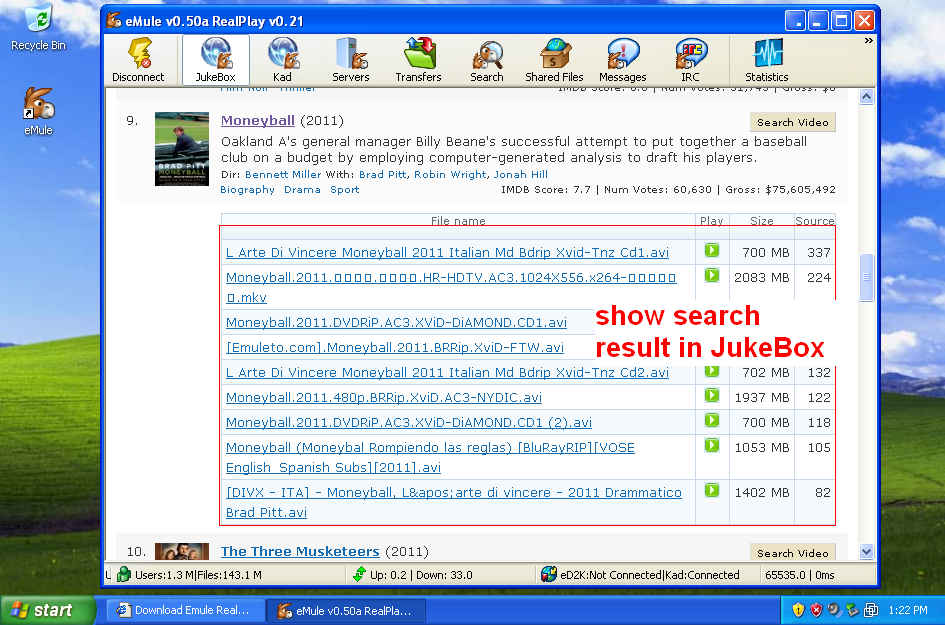Screen dimensions: 945x625
Task: Open actor Brad Pitt link
Action: (x=383, y=174)
